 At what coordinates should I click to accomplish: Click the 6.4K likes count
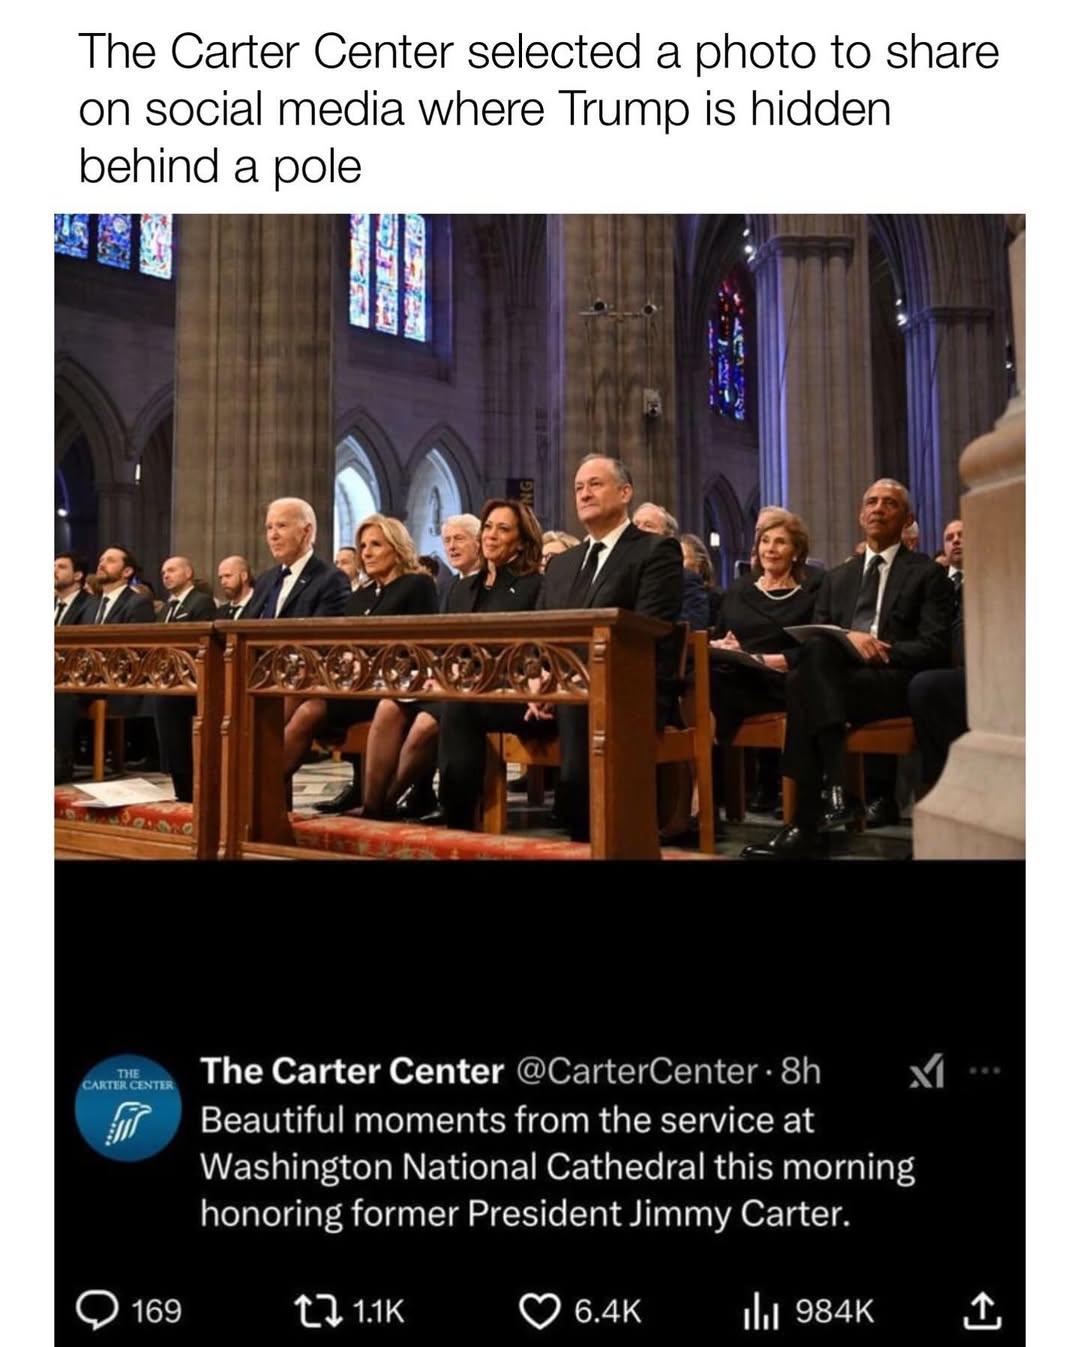pyautogui.click(x=607, y=1311)
